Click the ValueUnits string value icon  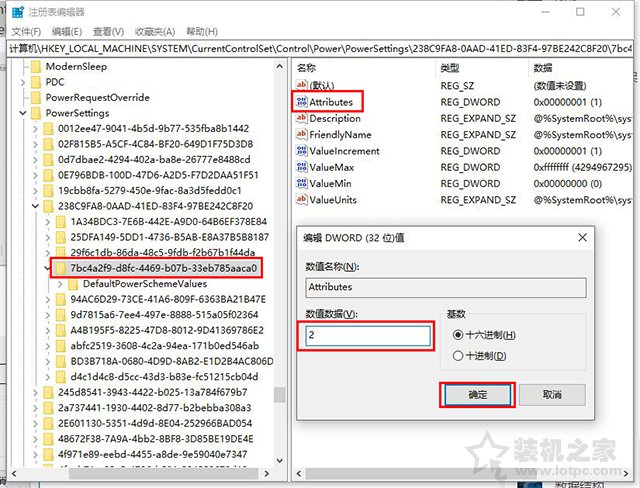pyautogui.click(x=302, y=200)
